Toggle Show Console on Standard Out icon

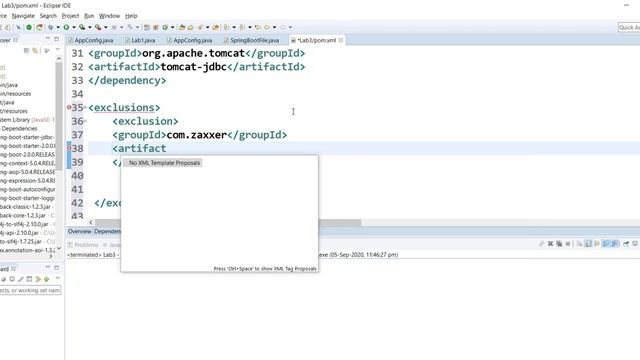[x=606, y=244]
